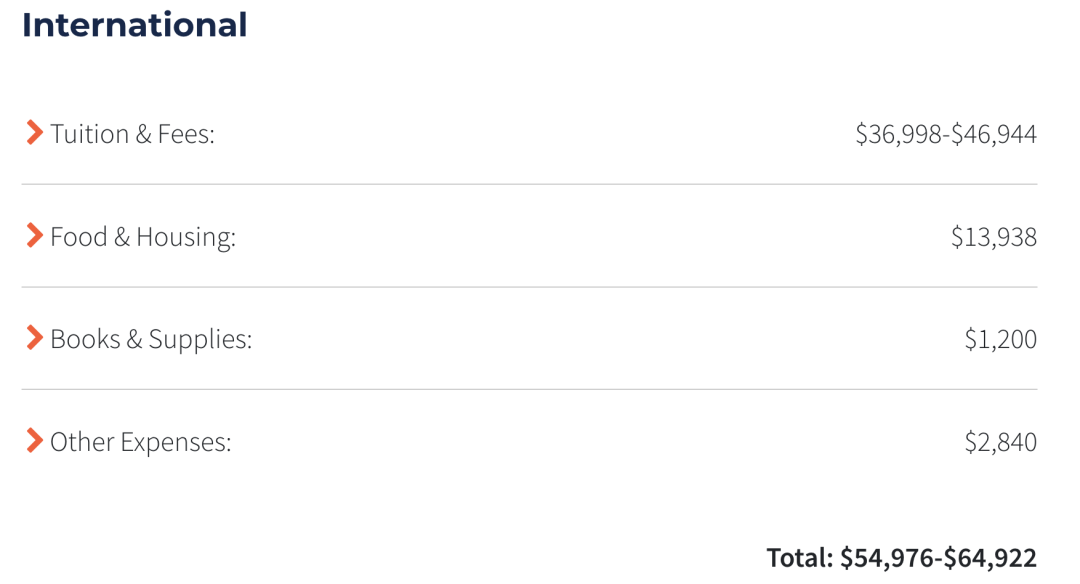The width and height of the screenshot is (1080, 584).
Task: Click the $36,998 lower tuition figure
Action: click(898, 134)
